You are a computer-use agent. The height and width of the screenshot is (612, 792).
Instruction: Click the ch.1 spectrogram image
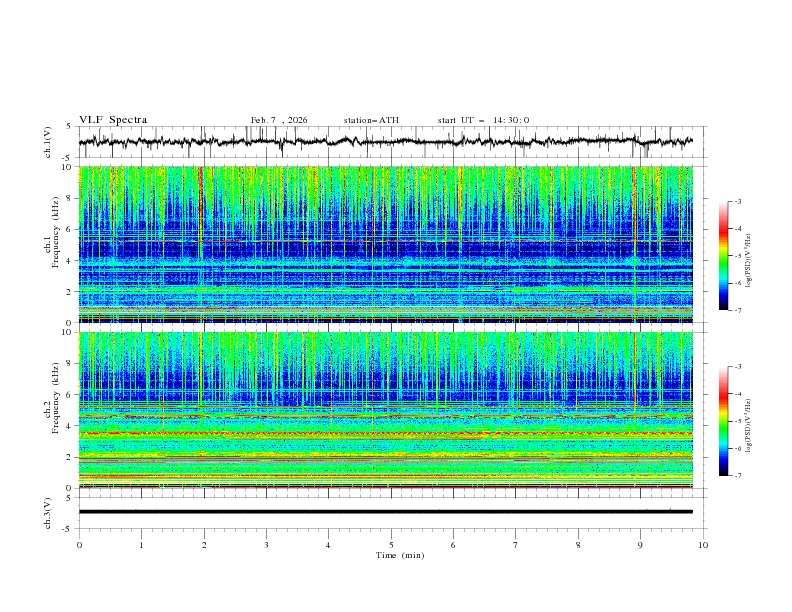386,244
